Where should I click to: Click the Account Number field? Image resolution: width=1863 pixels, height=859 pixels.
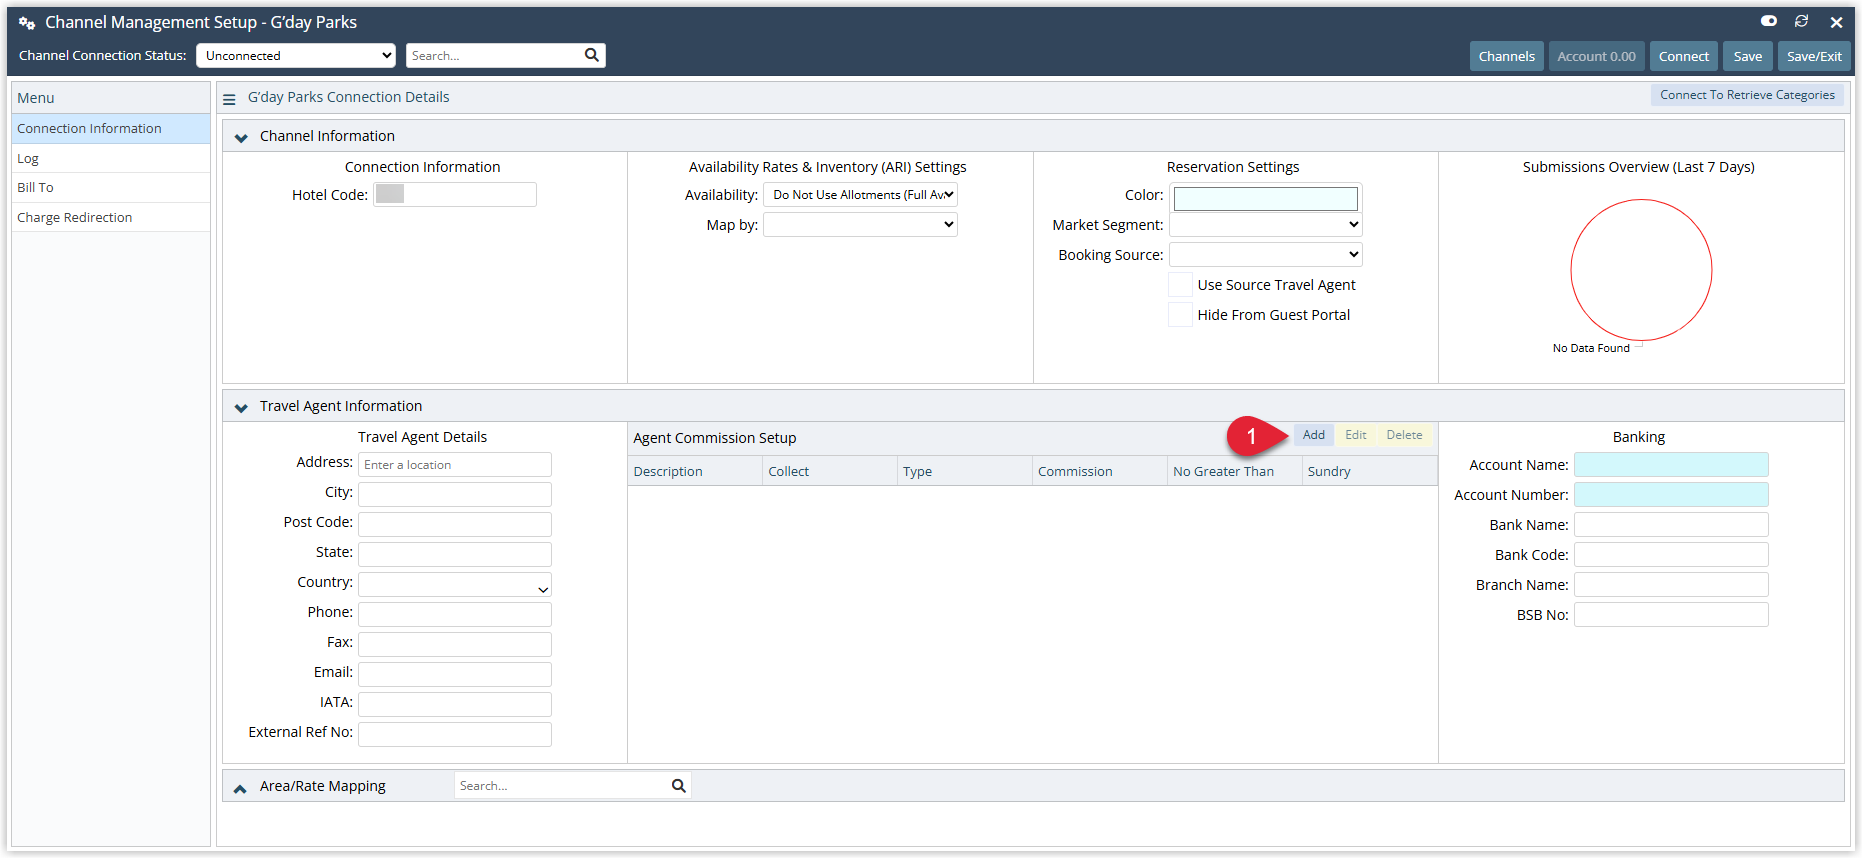coord(1671,494)
